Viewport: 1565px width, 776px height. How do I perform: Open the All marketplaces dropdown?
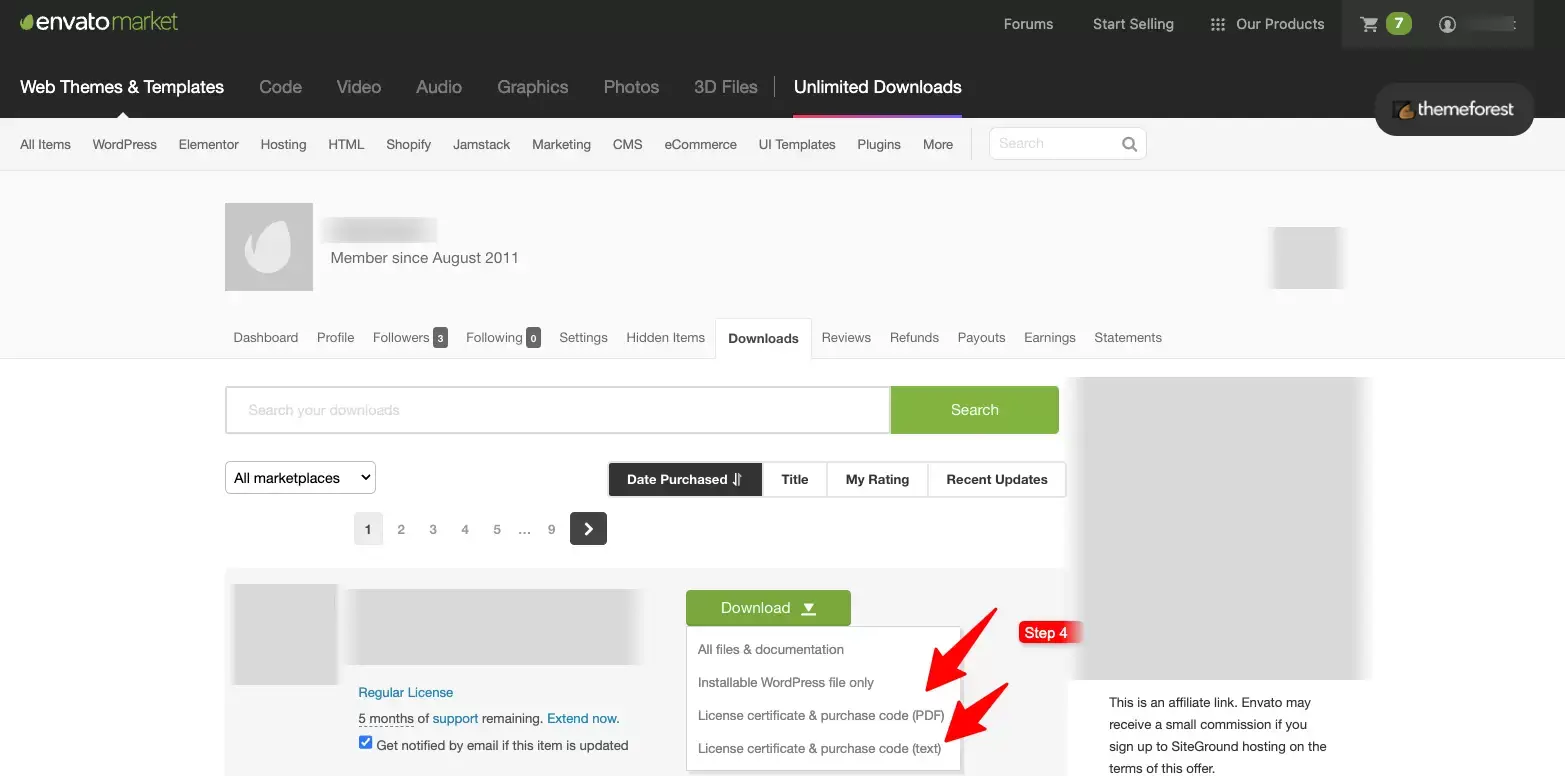click(300, 478)
